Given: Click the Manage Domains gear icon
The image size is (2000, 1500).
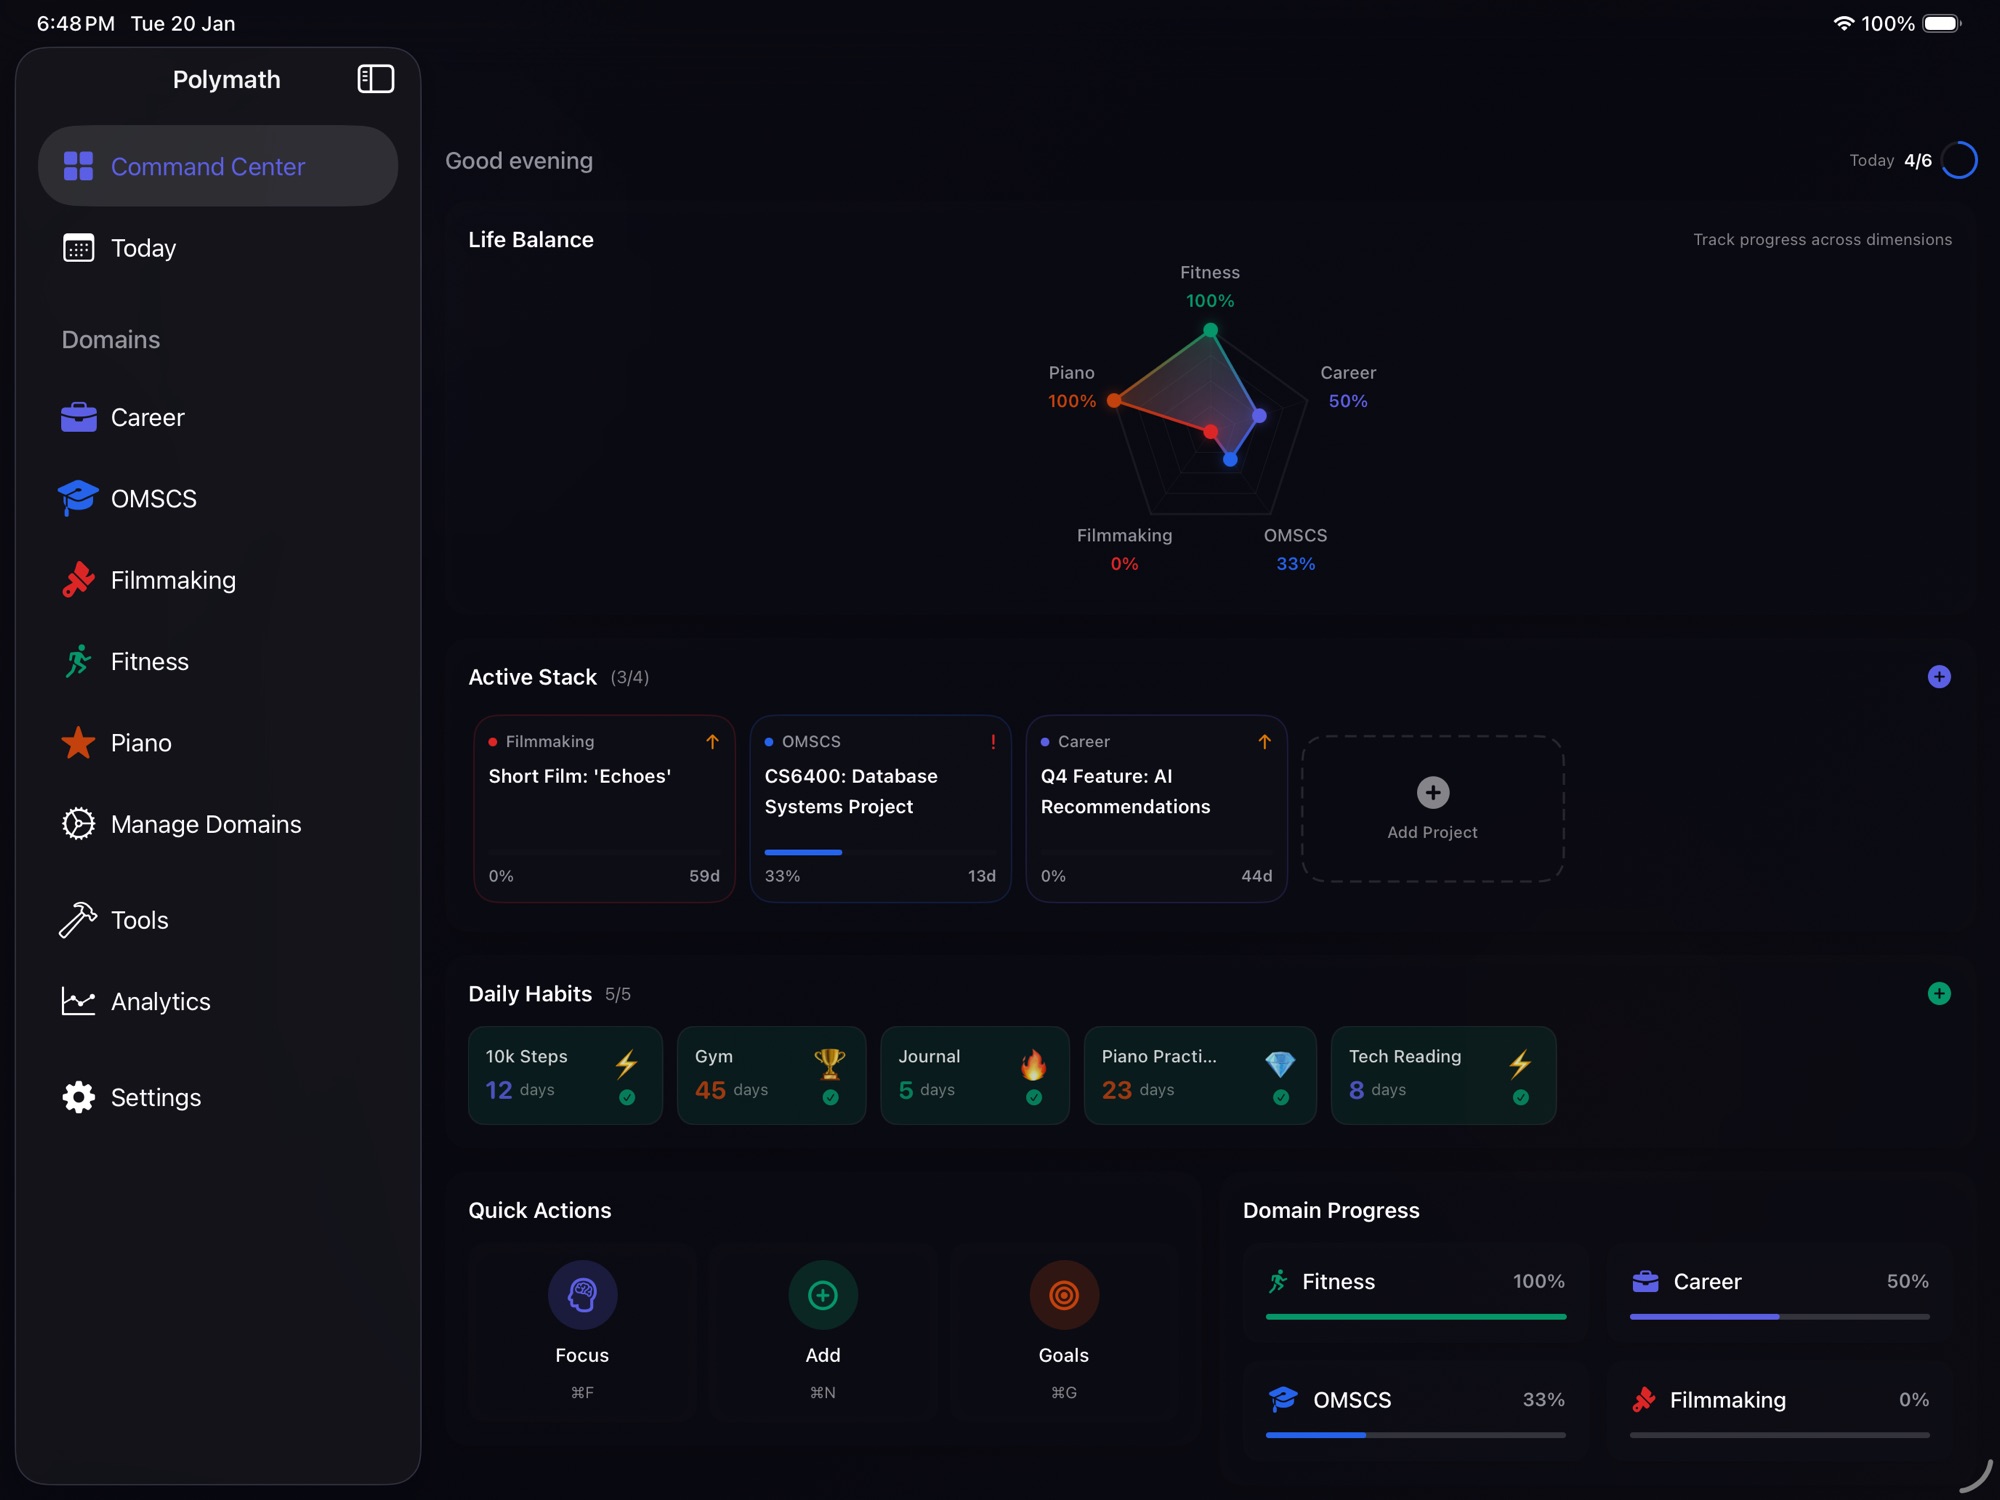Looking at the screenshot, I should pos(77,824).
